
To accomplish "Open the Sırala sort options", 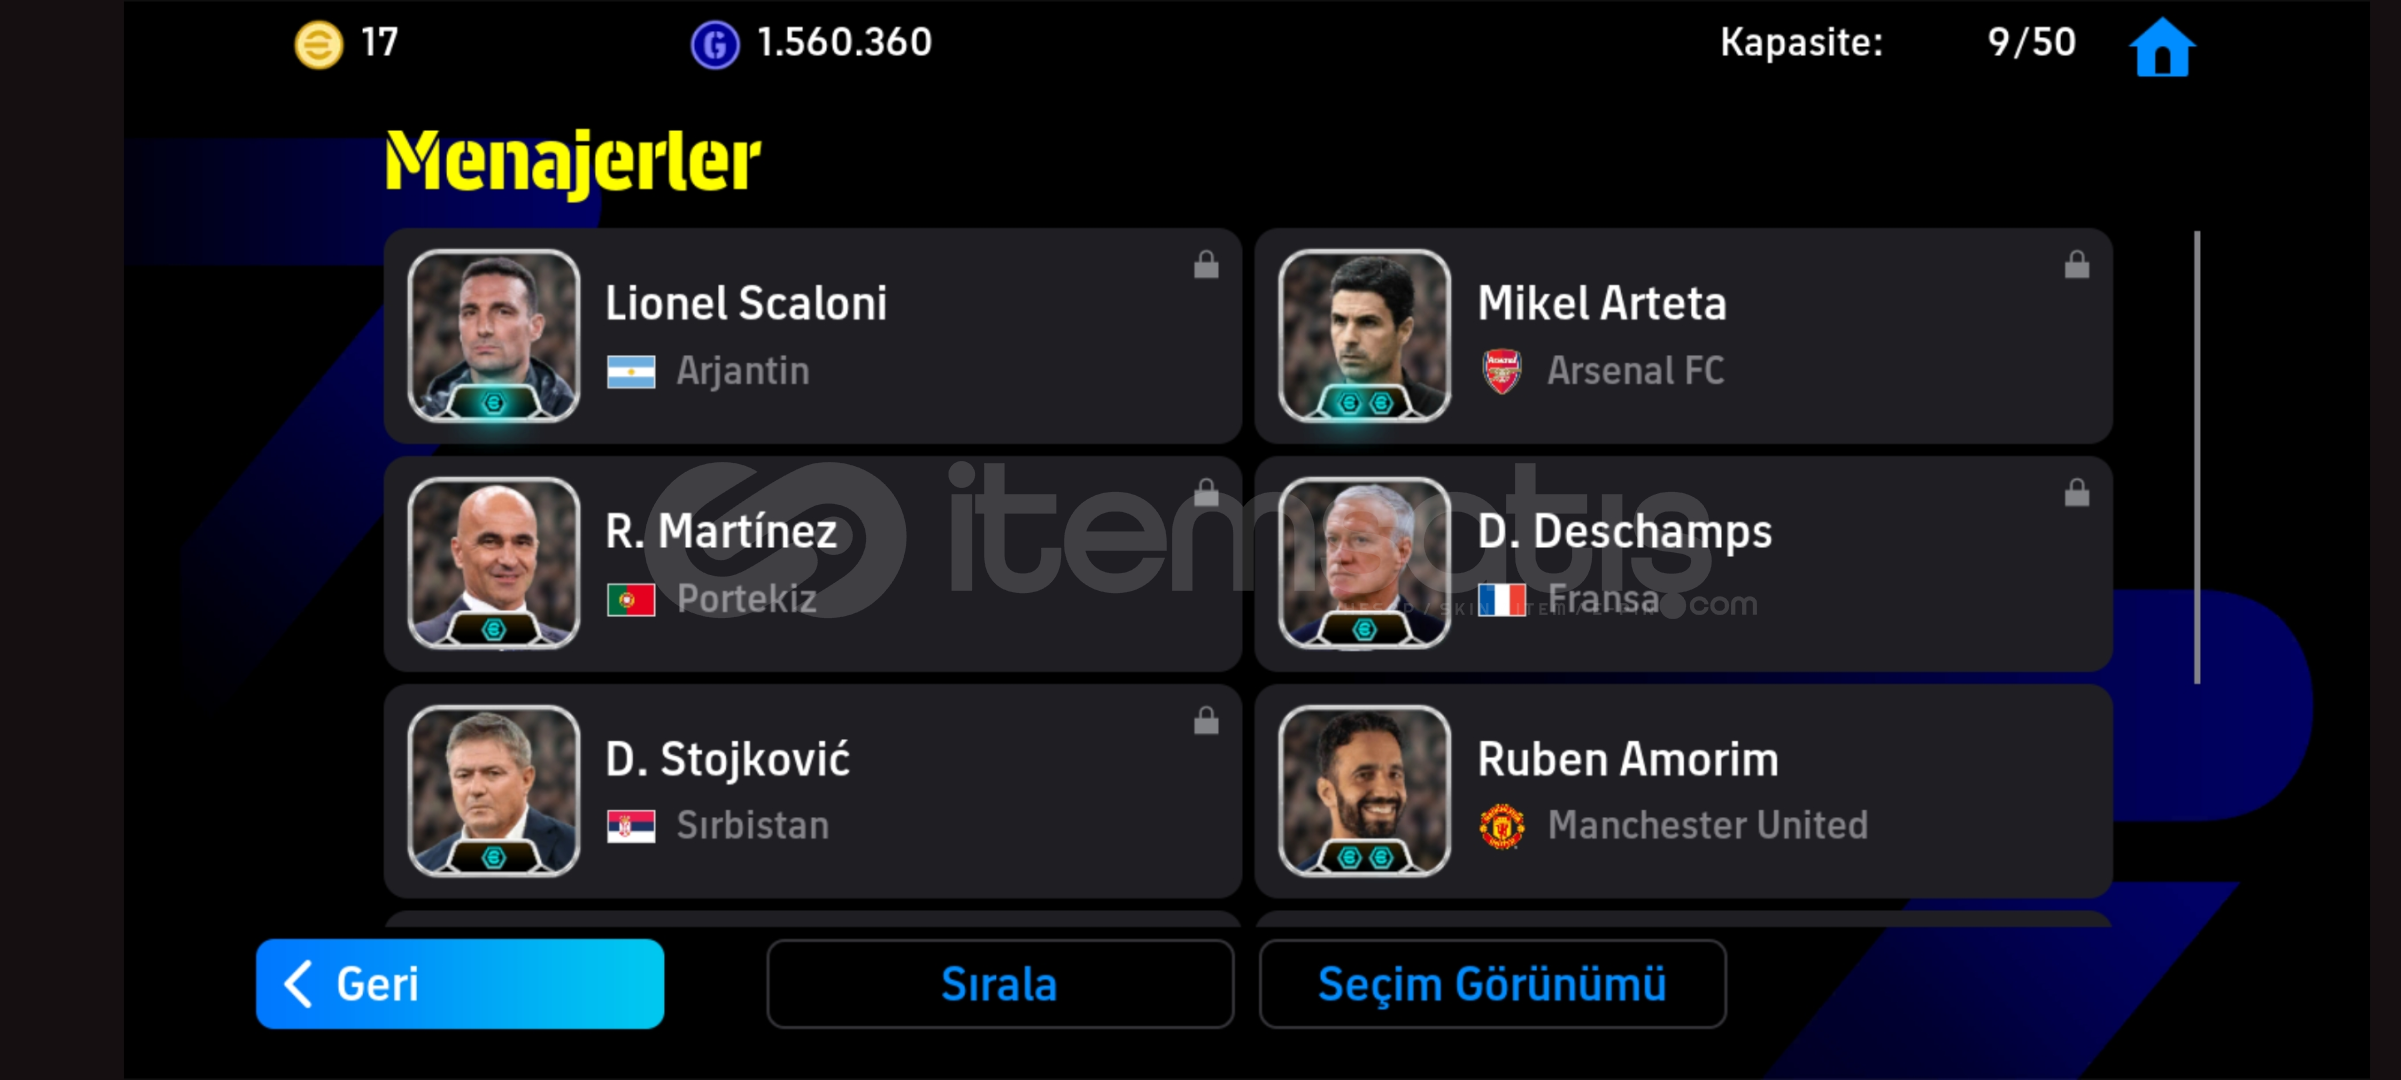I will pyautogui.click(x=1000, y=984).
